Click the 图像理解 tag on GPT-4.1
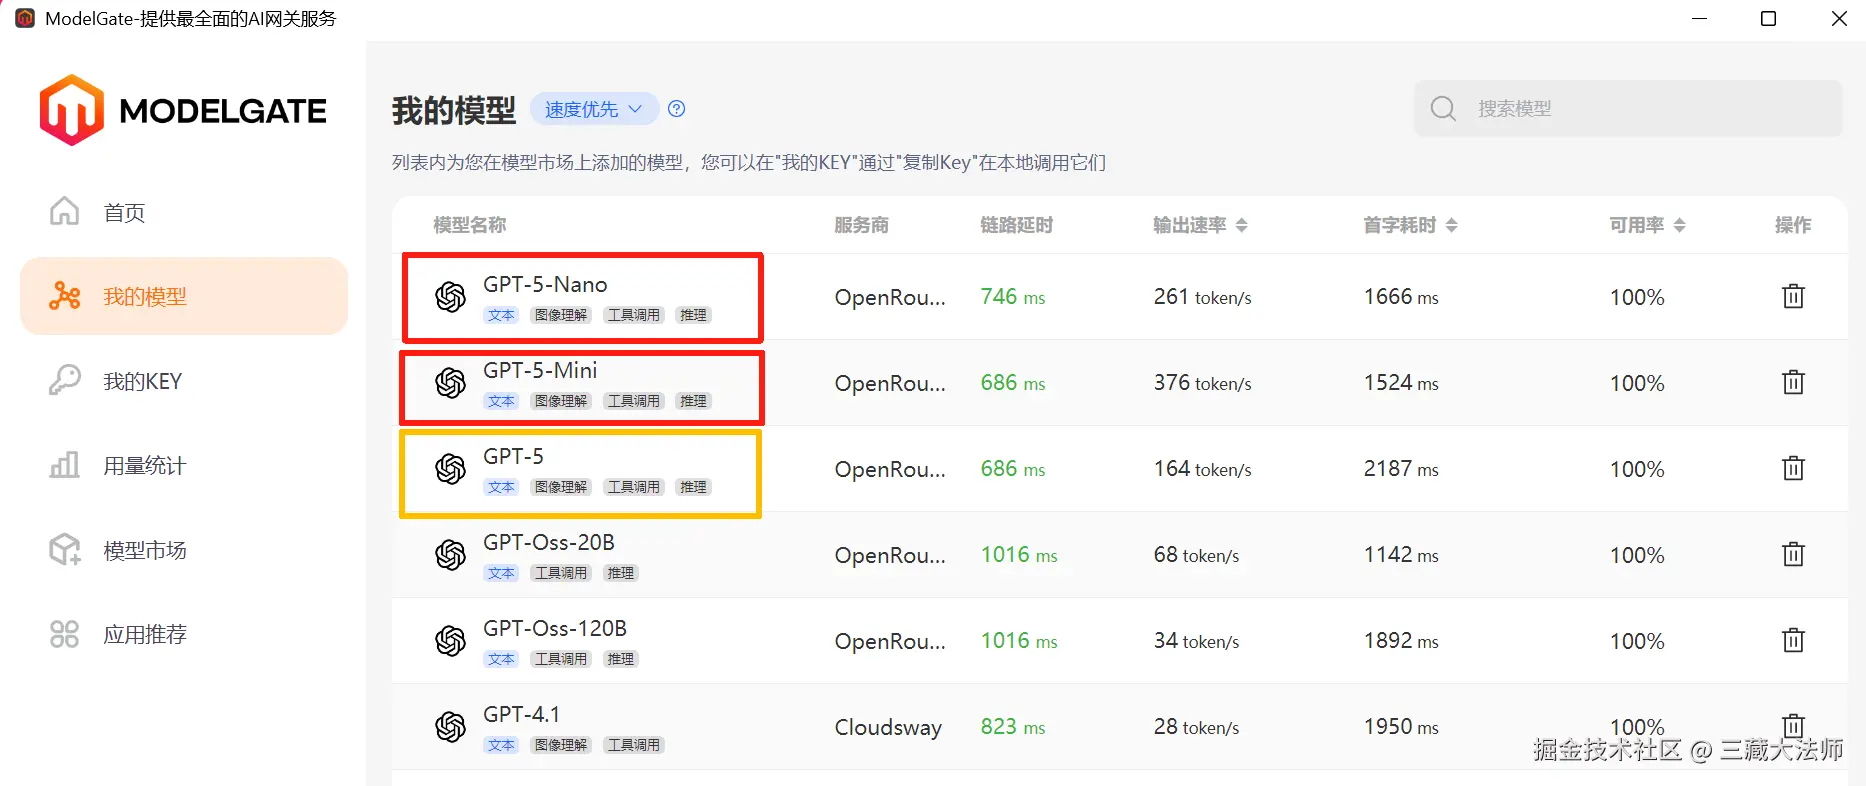This screenshot has width=1866, height=786. (561, 745)
